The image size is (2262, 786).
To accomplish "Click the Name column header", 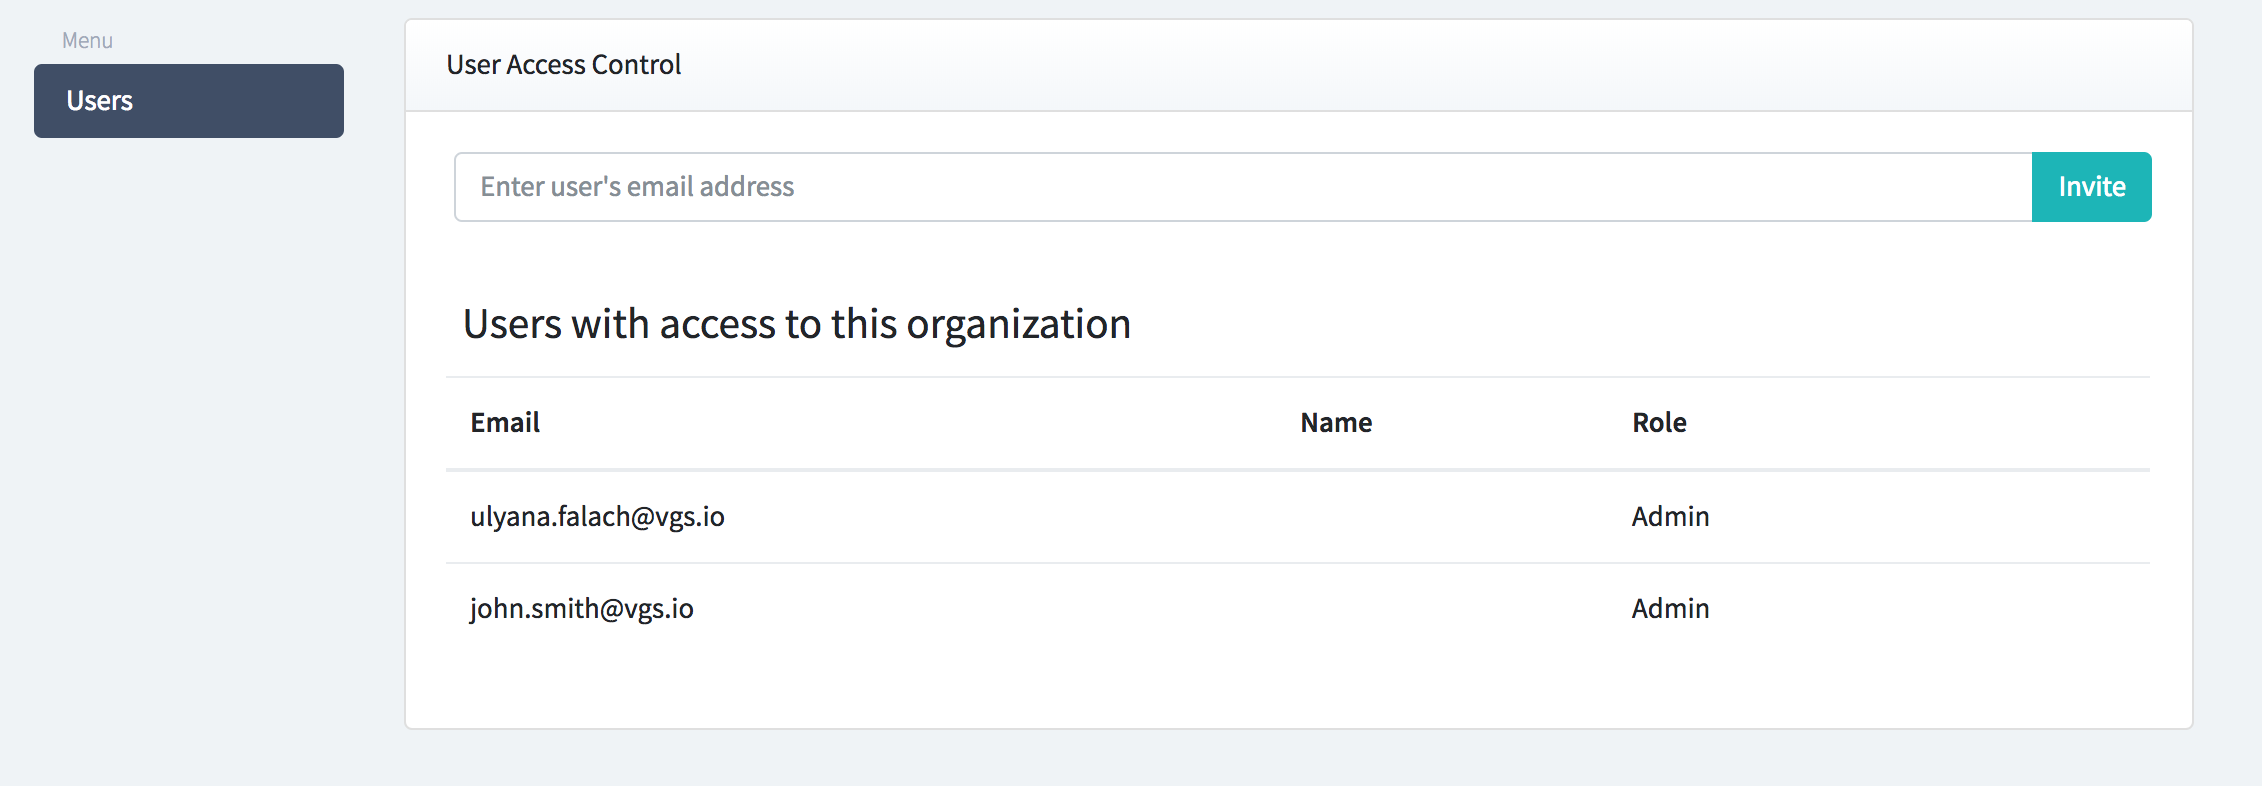I will point(1336,423).
